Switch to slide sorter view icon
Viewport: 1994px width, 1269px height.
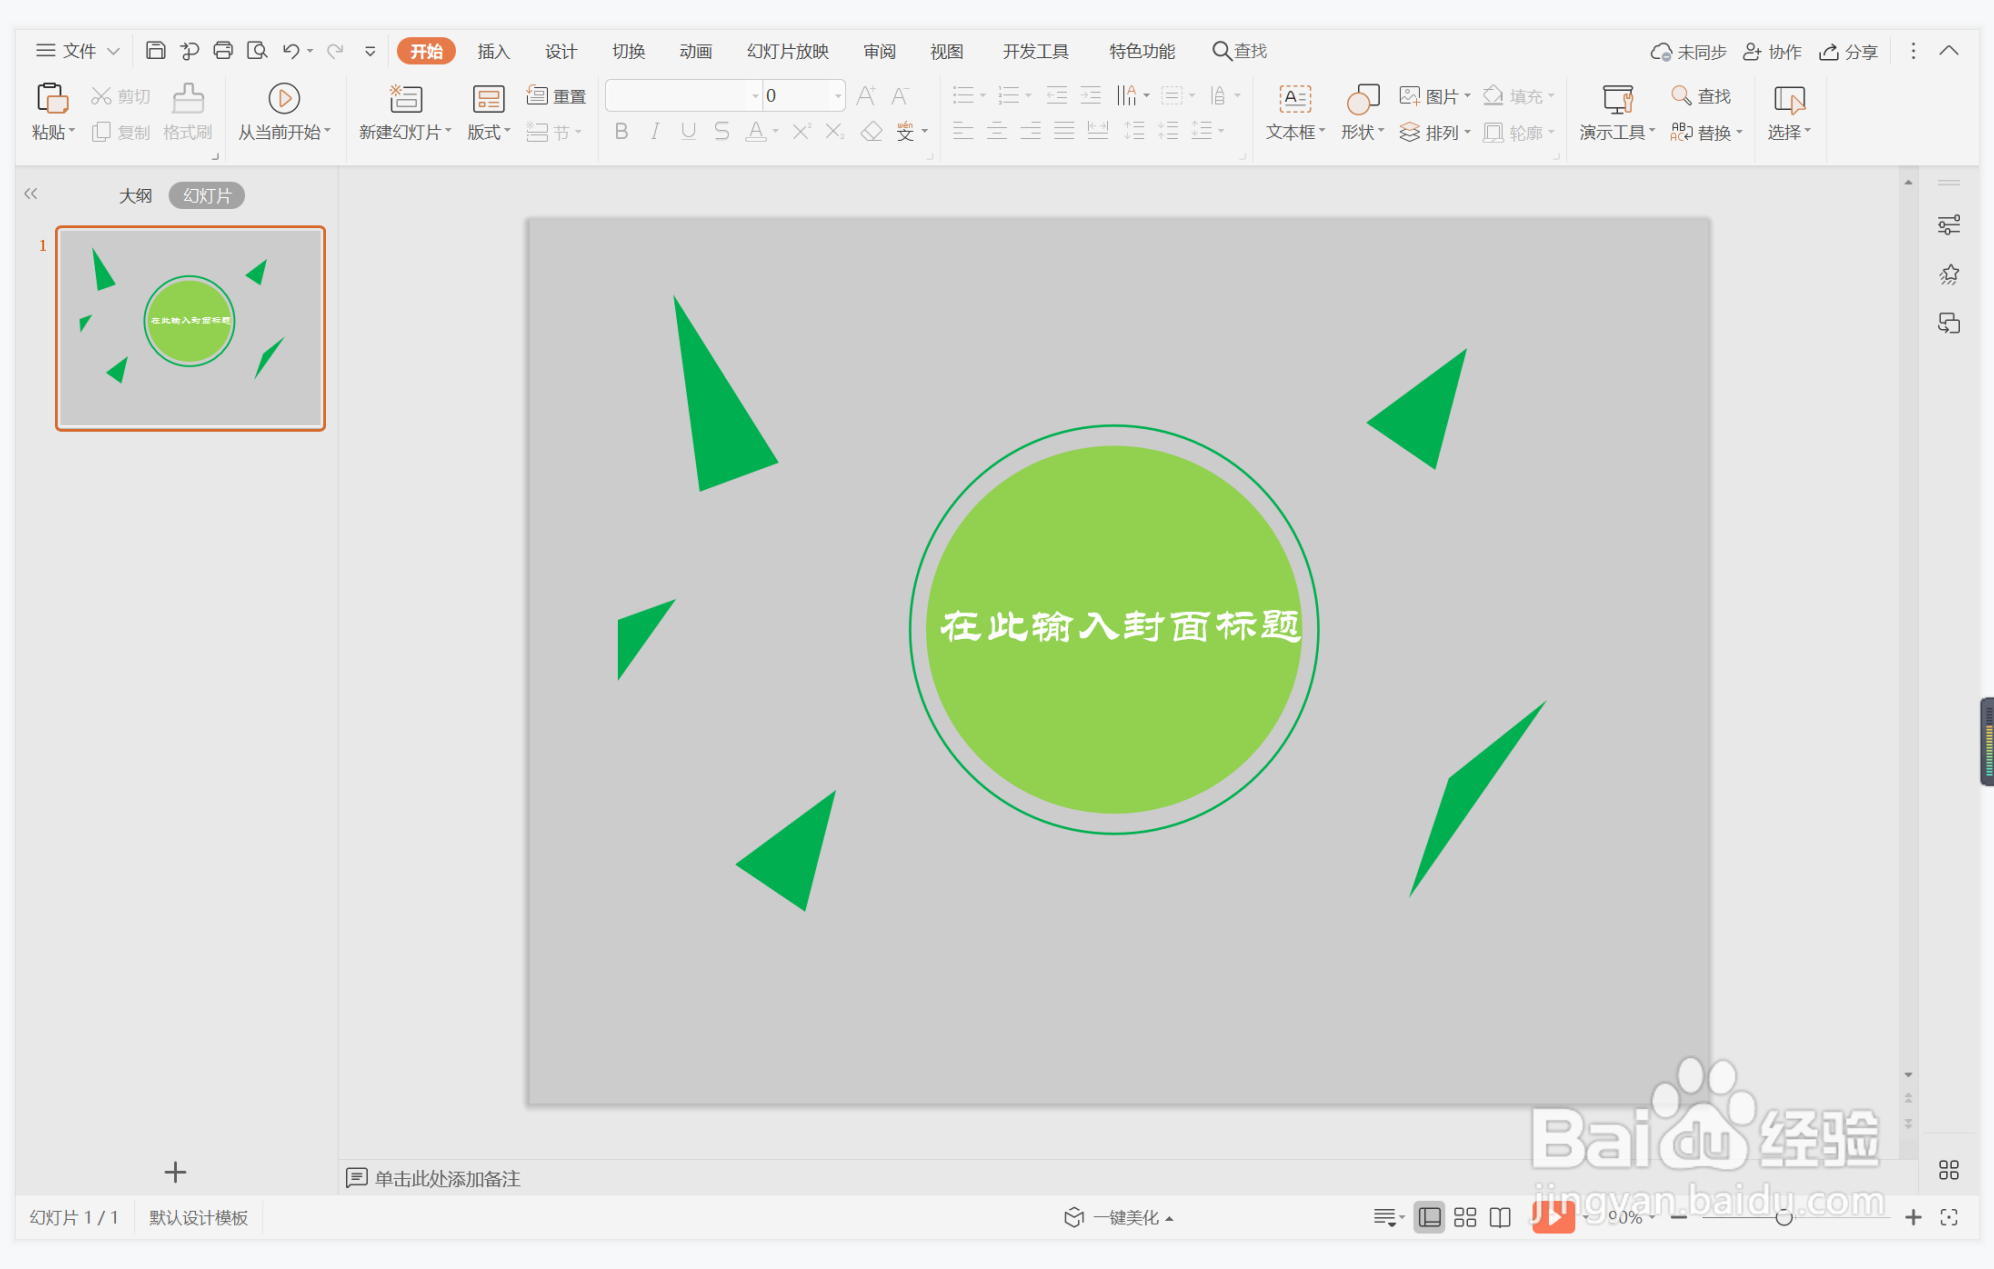coord(1465,1217)
